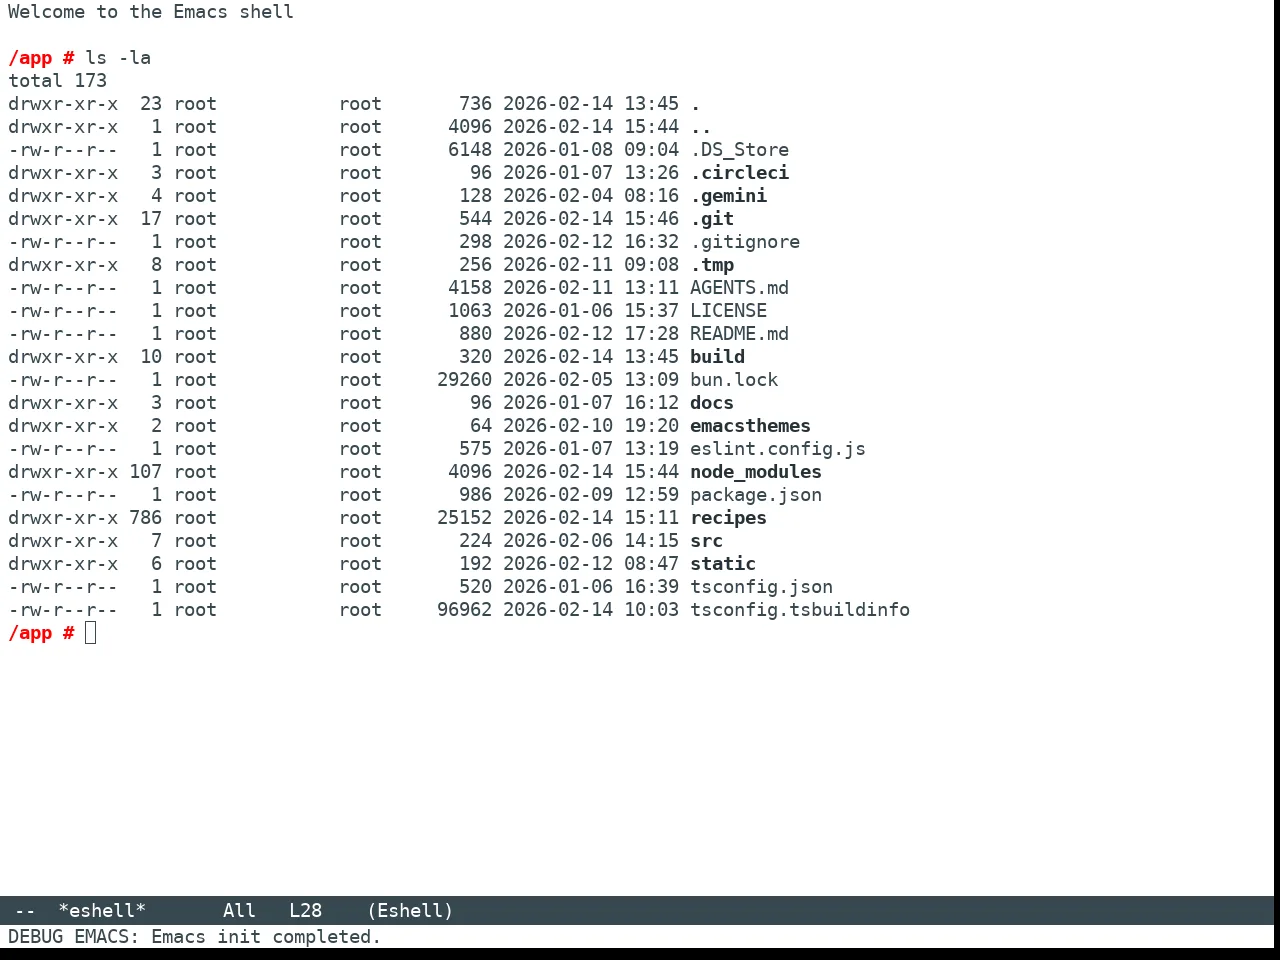
Task: Select the AGENTS.md file name
Action: pyautogui.click(x=739, y=288)
